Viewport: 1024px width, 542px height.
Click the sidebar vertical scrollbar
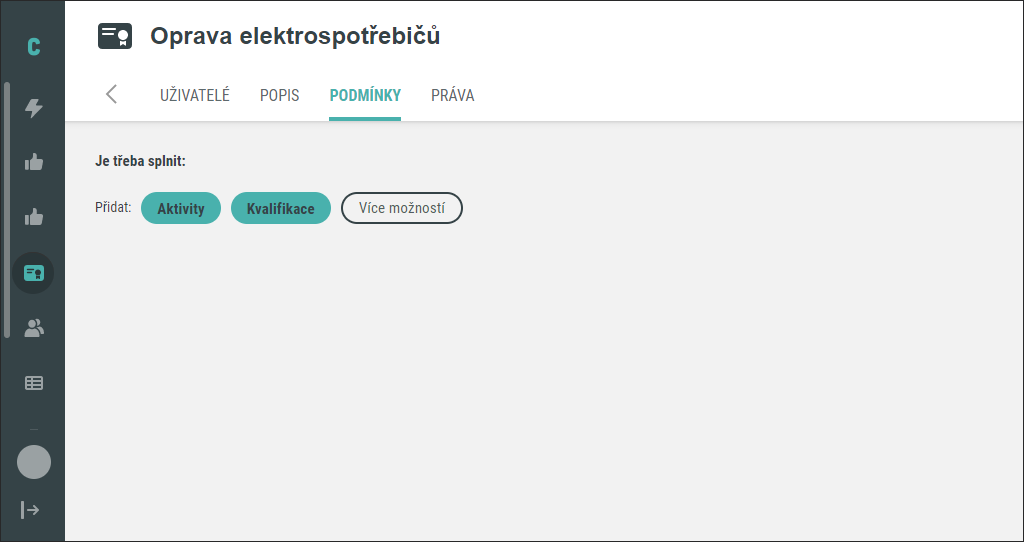tap(7, 210)
